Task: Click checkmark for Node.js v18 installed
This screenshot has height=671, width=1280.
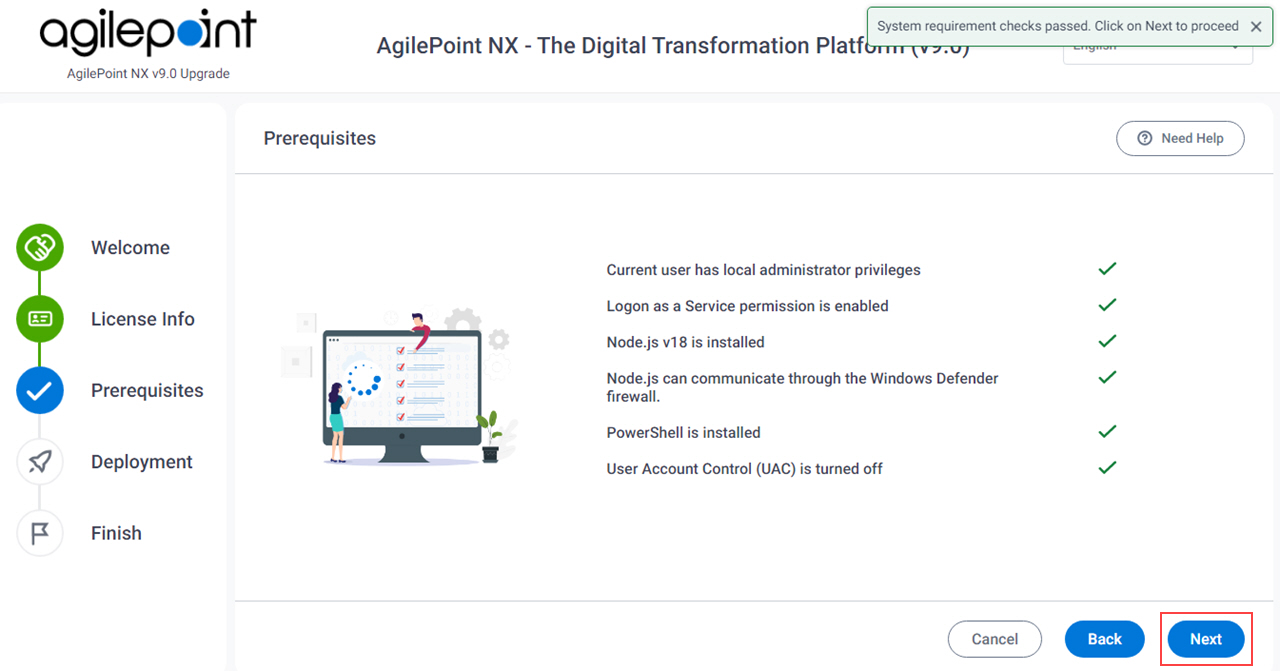Action: 1107,341
